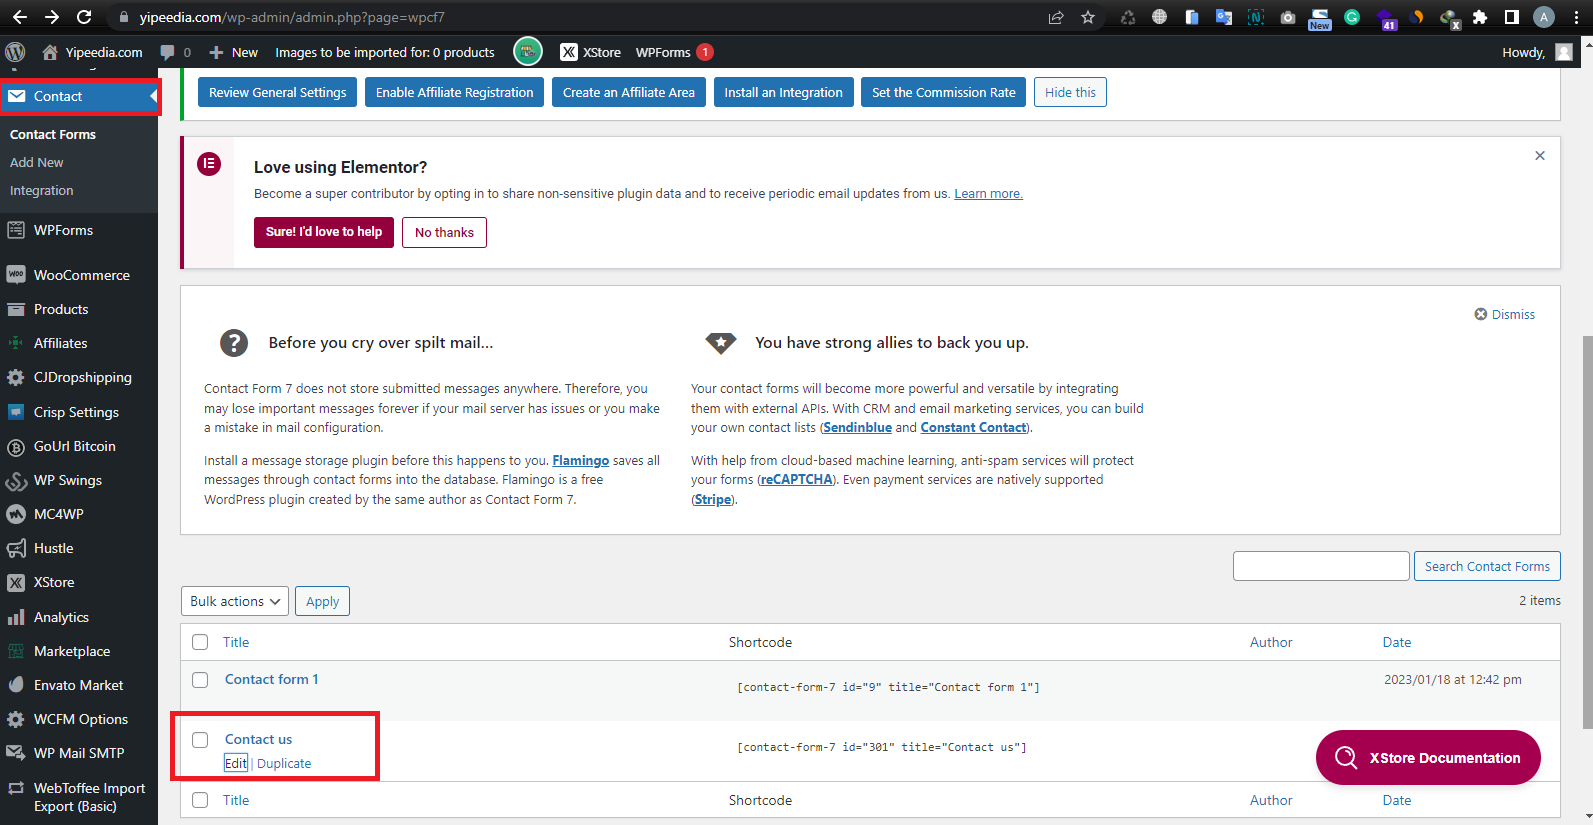Click the browser back arrow
Image resolution: width=1593 pixels, height=825 pixels.
coord(19,17)
